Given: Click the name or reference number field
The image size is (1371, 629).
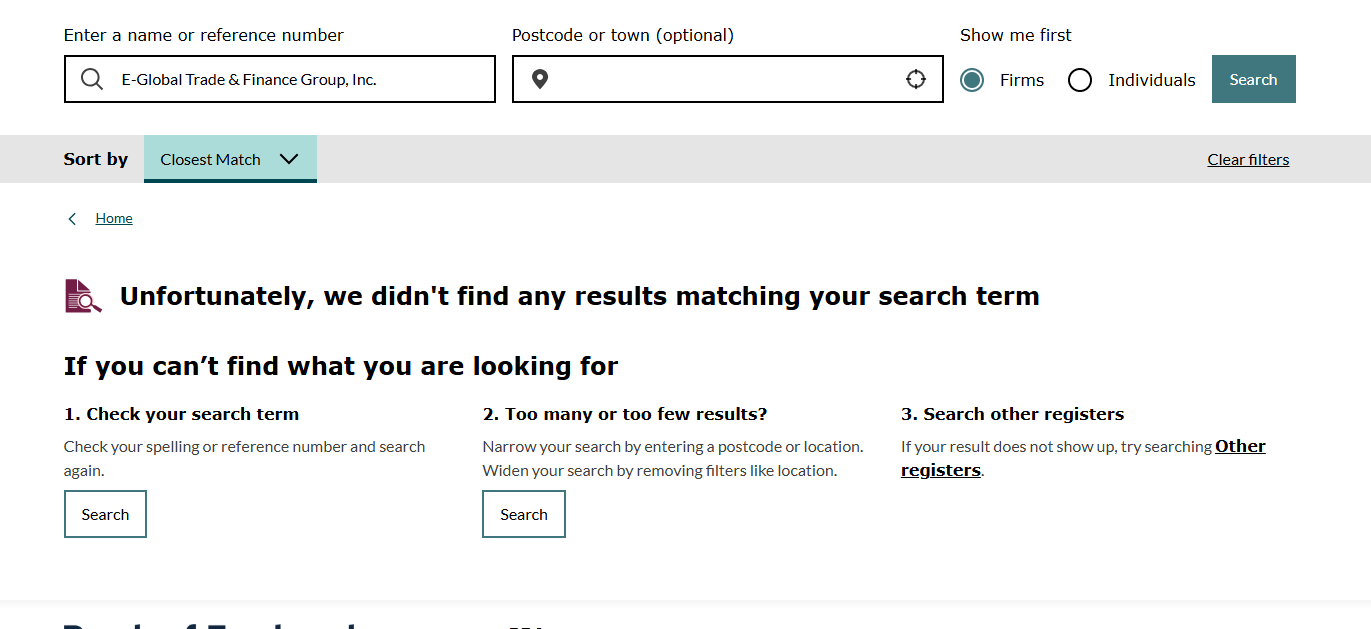Looking at the screenshot, I should 300,80.
